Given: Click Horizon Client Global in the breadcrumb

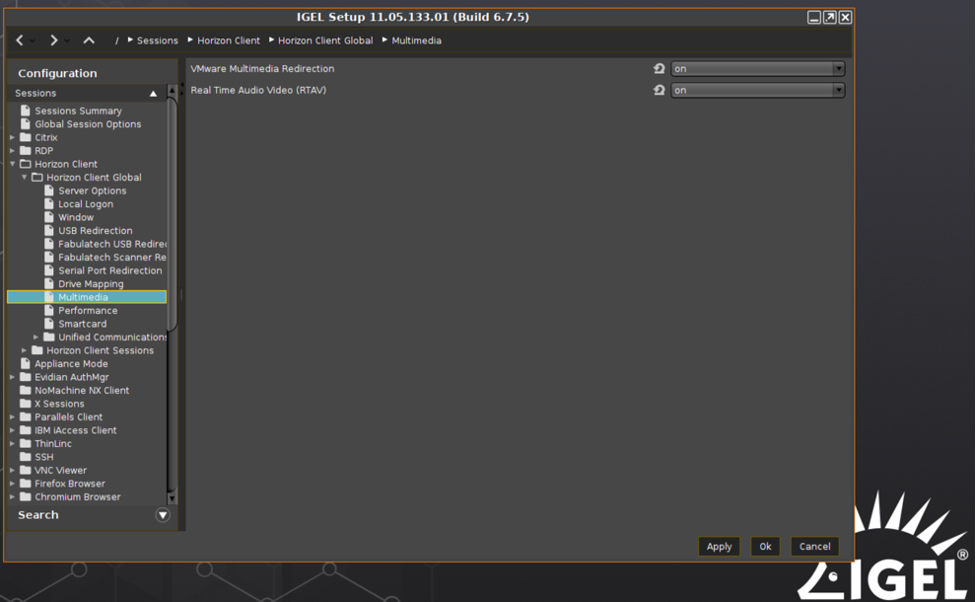Looking at the screenshot, I should tap(325, 41).
